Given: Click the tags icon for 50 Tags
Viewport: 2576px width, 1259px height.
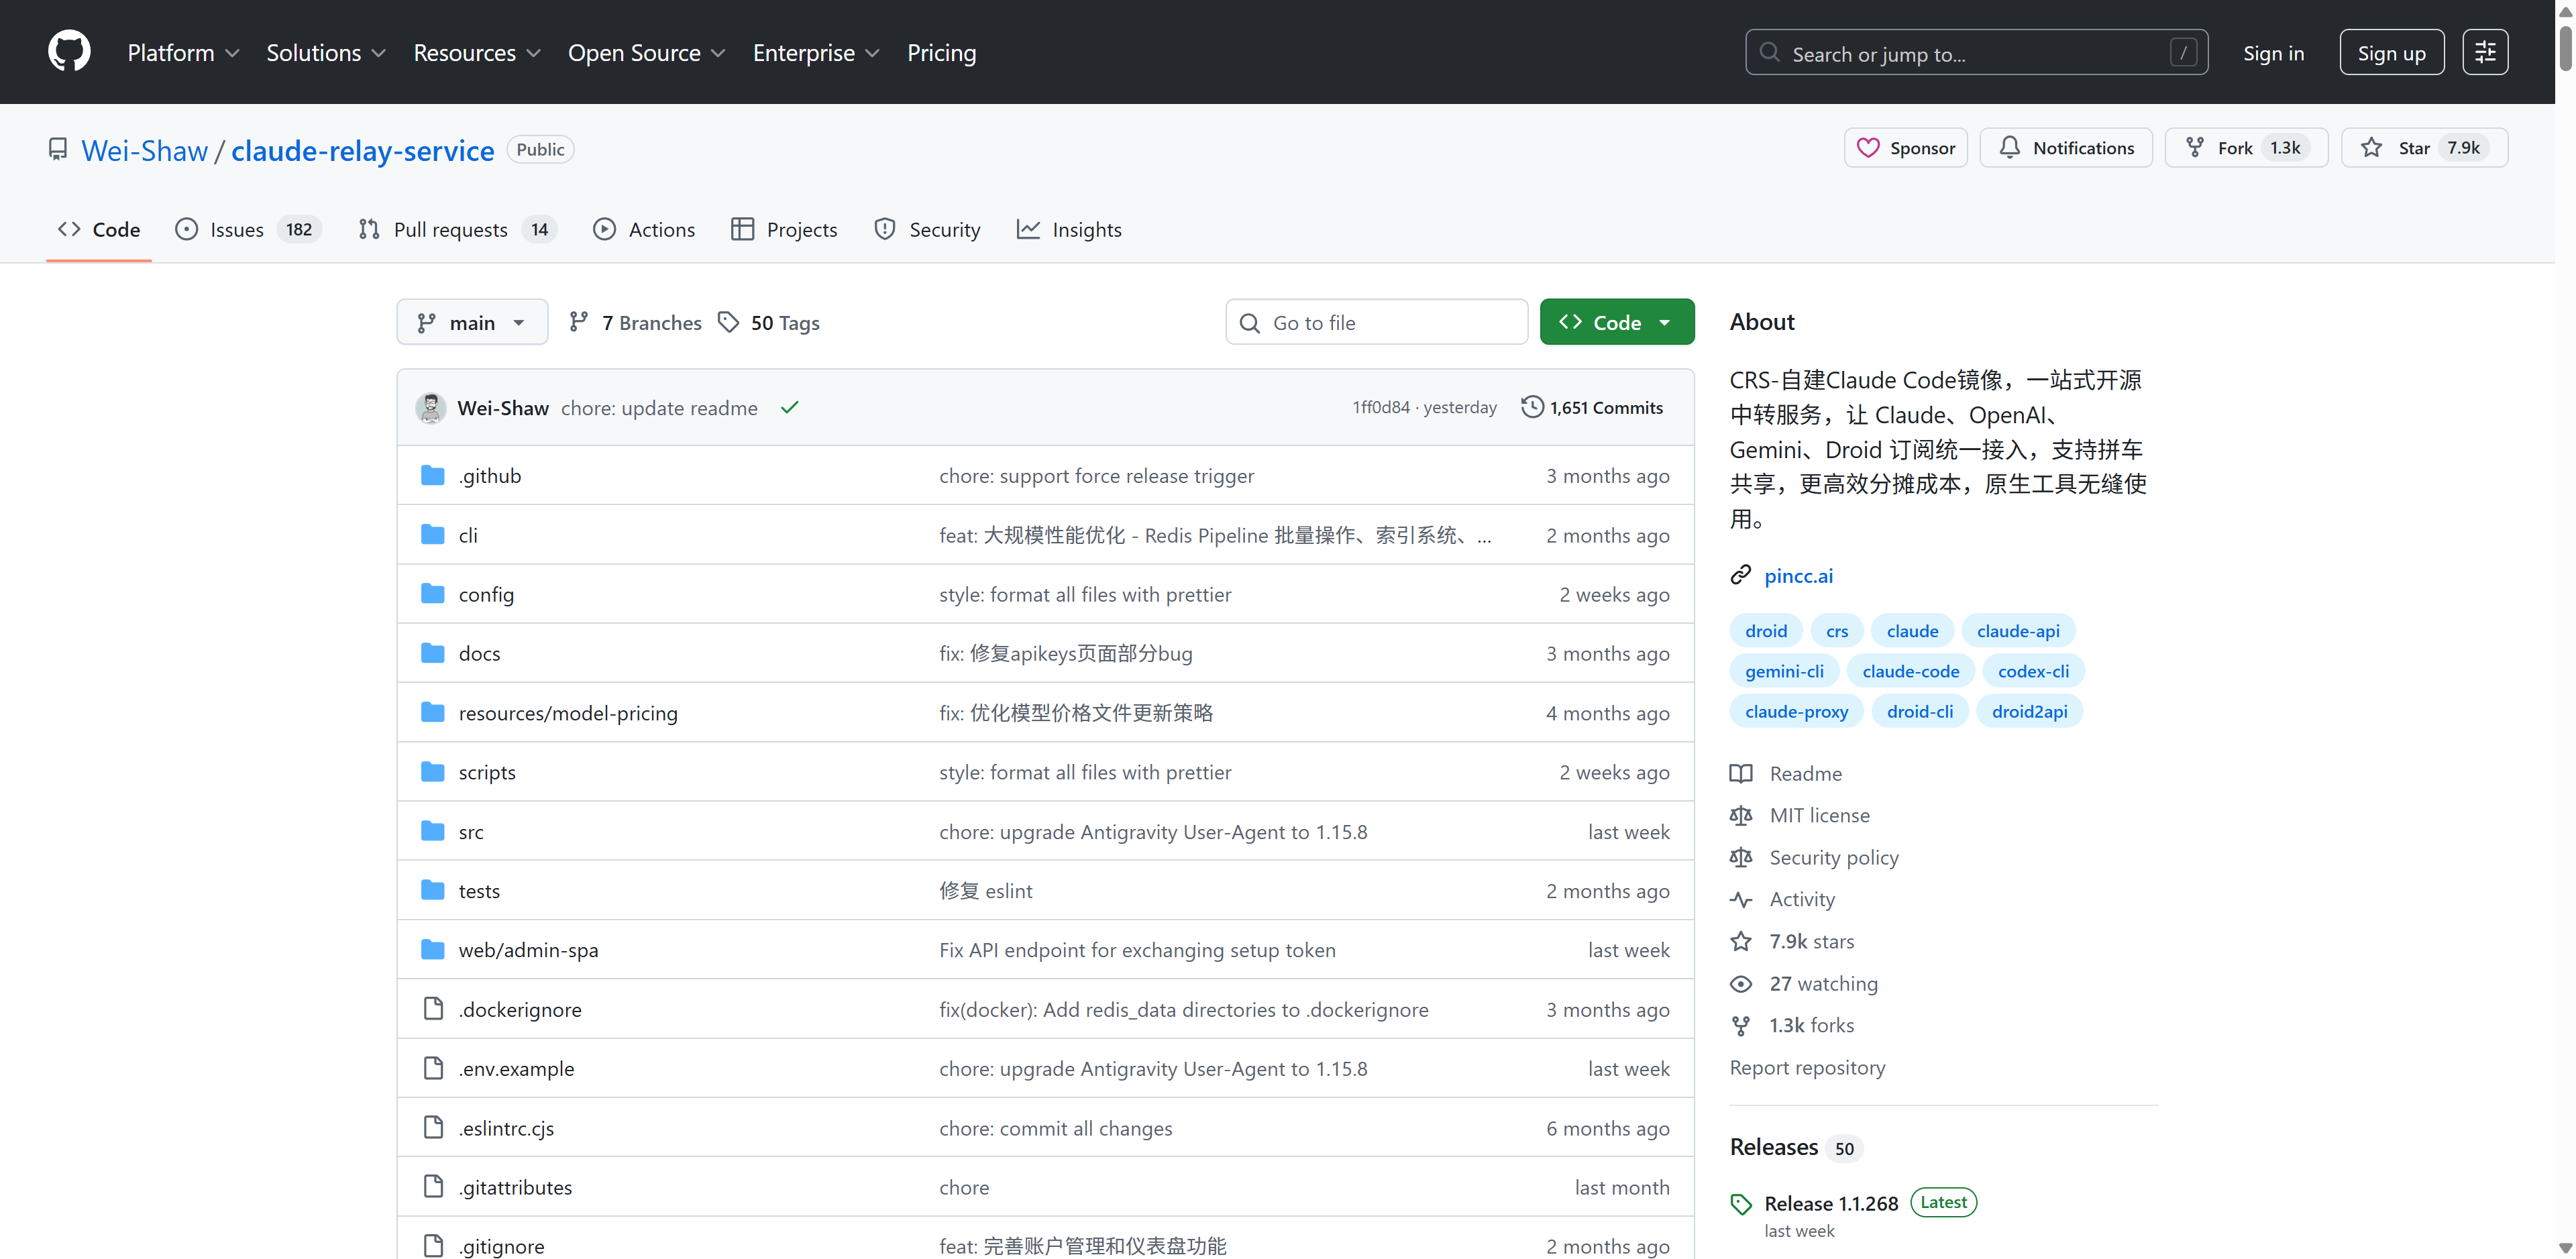Looking at the screenshot, I should pos(728,322).
